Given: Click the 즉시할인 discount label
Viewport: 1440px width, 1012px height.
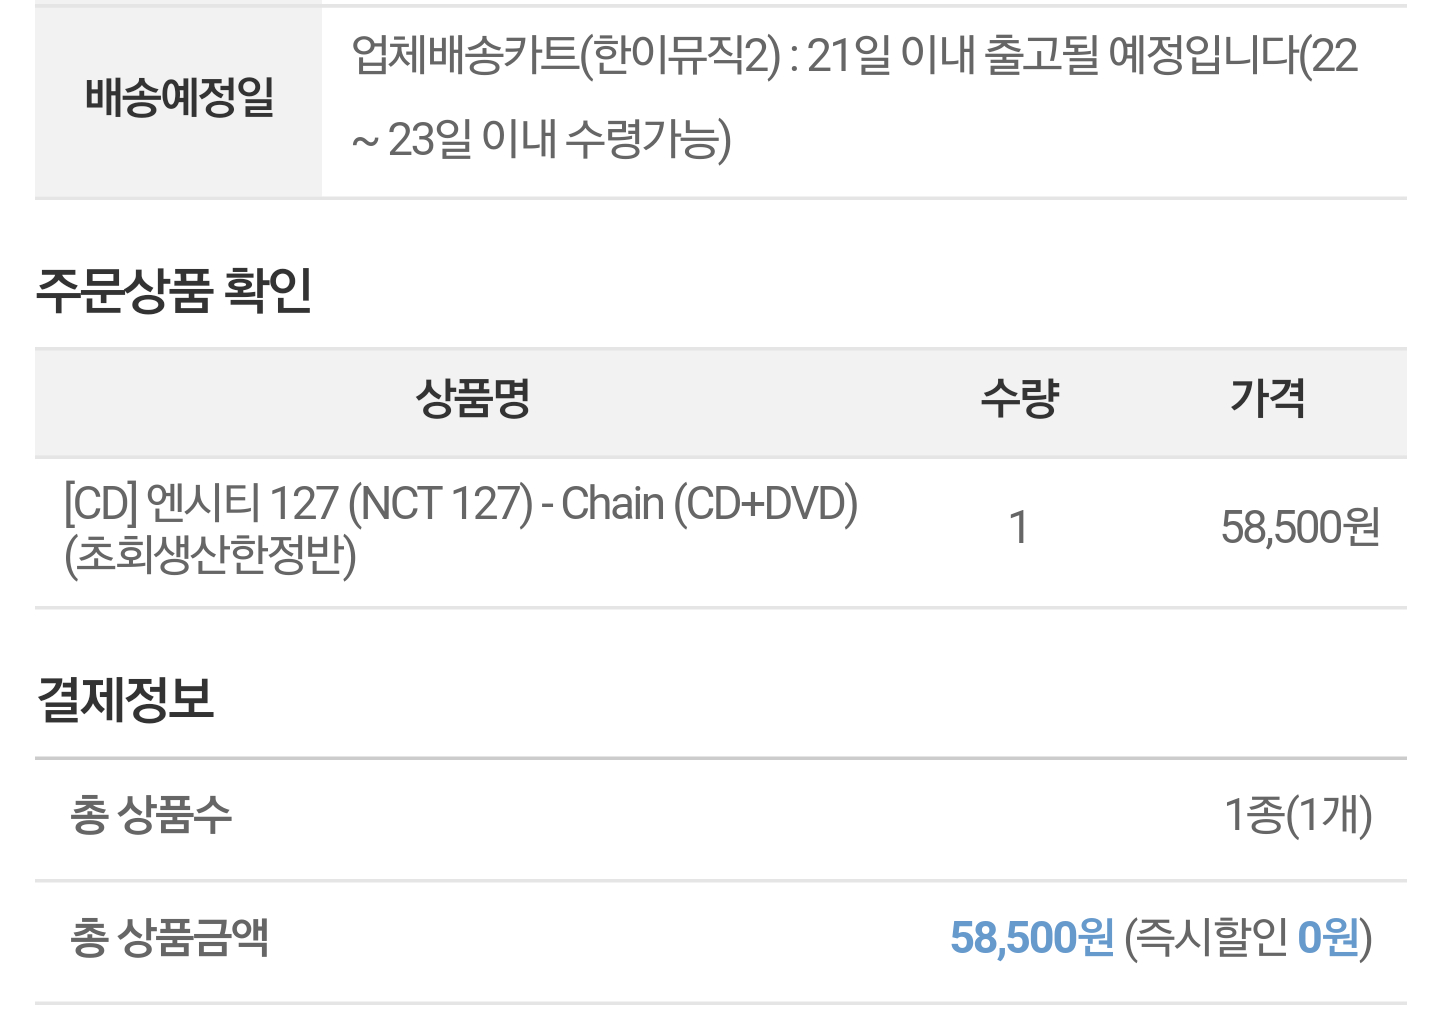Looking at the screenshot, I should [x=1213, y=938].
